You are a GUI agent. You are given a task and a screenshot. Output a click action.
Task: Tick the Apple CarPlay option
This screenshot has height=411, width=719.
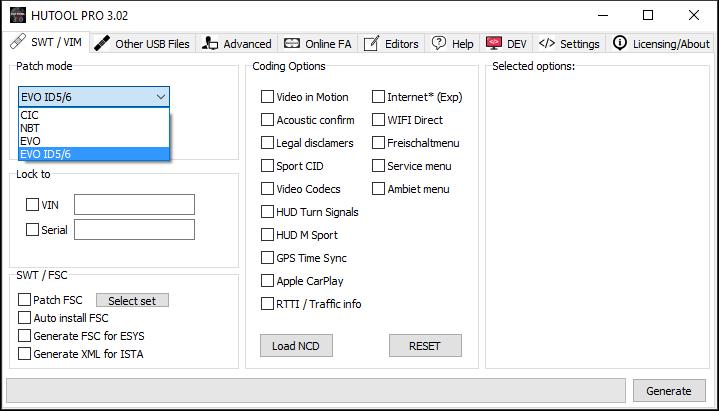267,281
